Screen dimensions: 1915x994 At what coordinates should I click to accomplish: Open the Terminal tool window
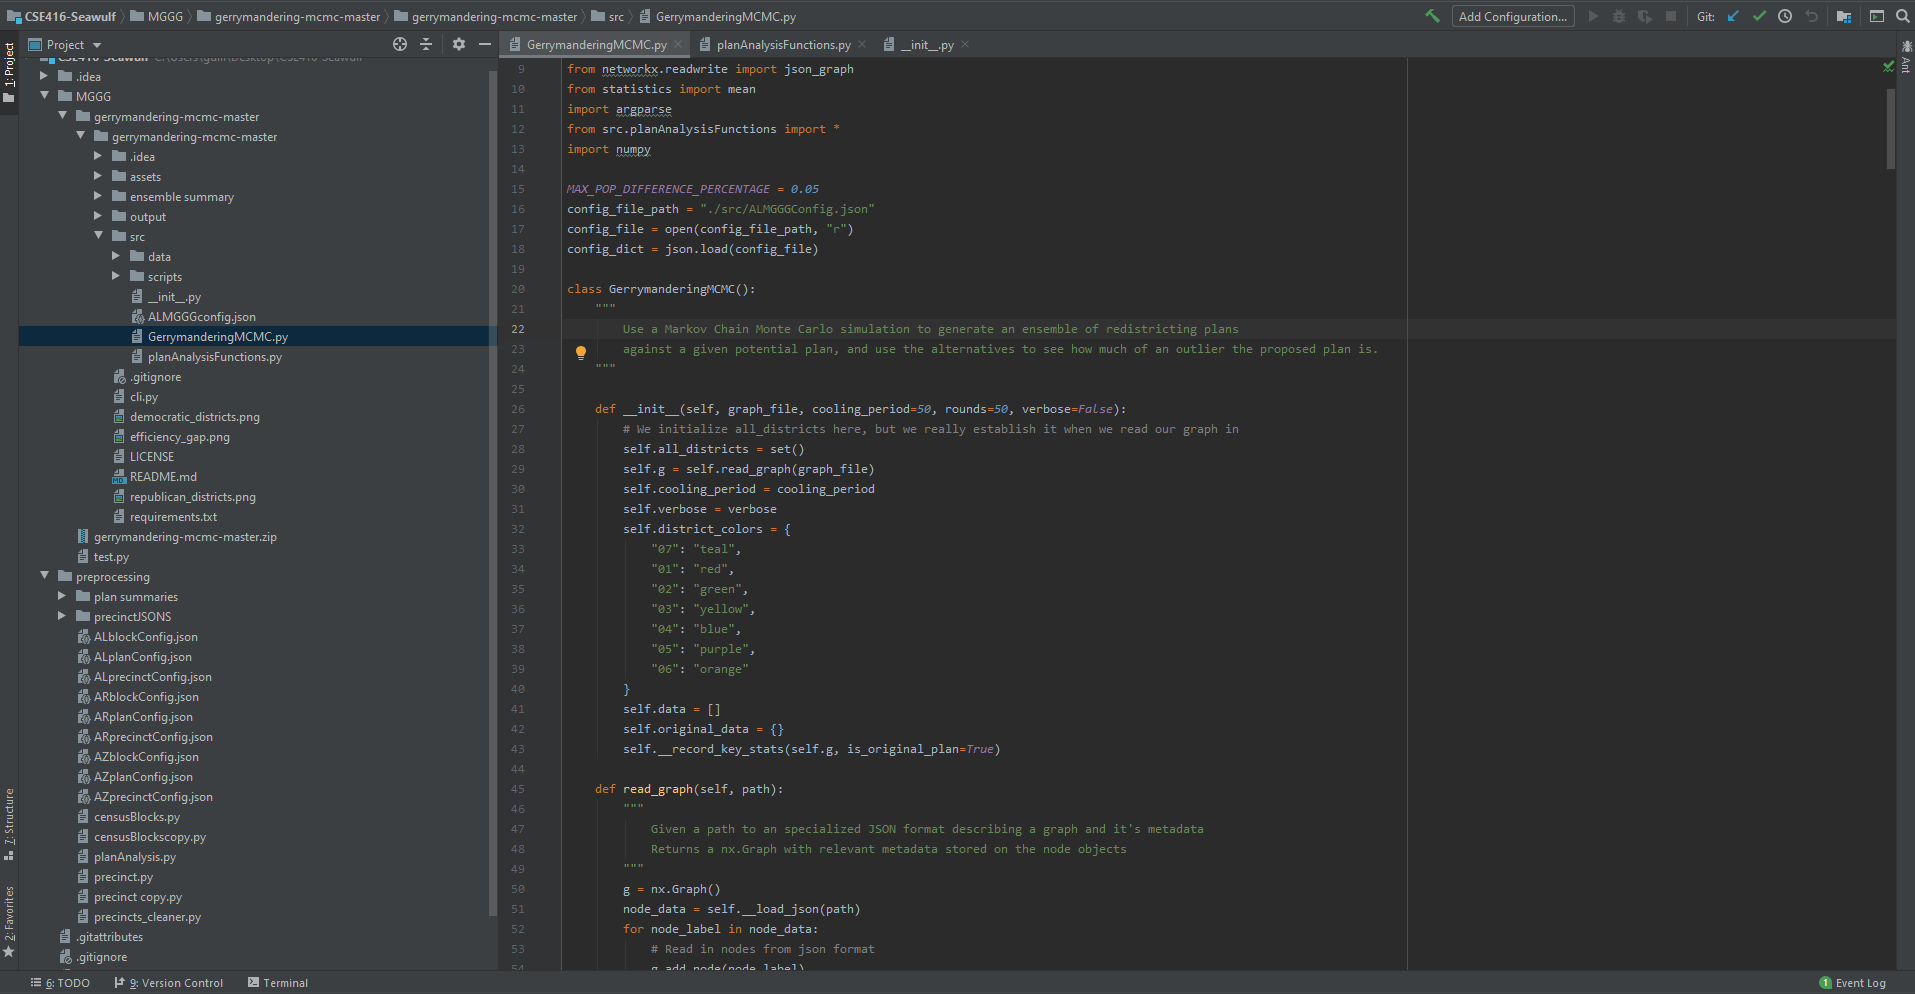click(x=278, y=983)
